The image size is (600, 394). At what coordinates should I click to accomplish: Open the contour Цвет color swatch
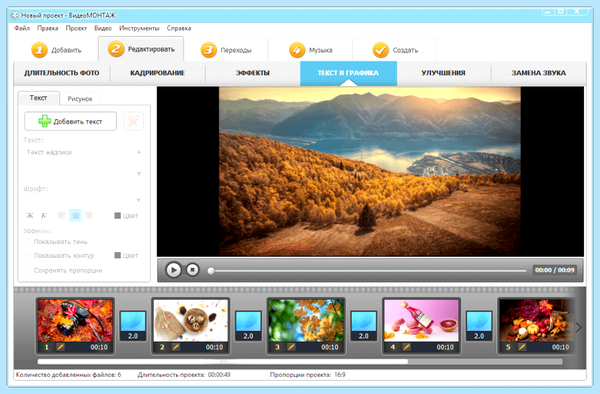coord(118,256)
